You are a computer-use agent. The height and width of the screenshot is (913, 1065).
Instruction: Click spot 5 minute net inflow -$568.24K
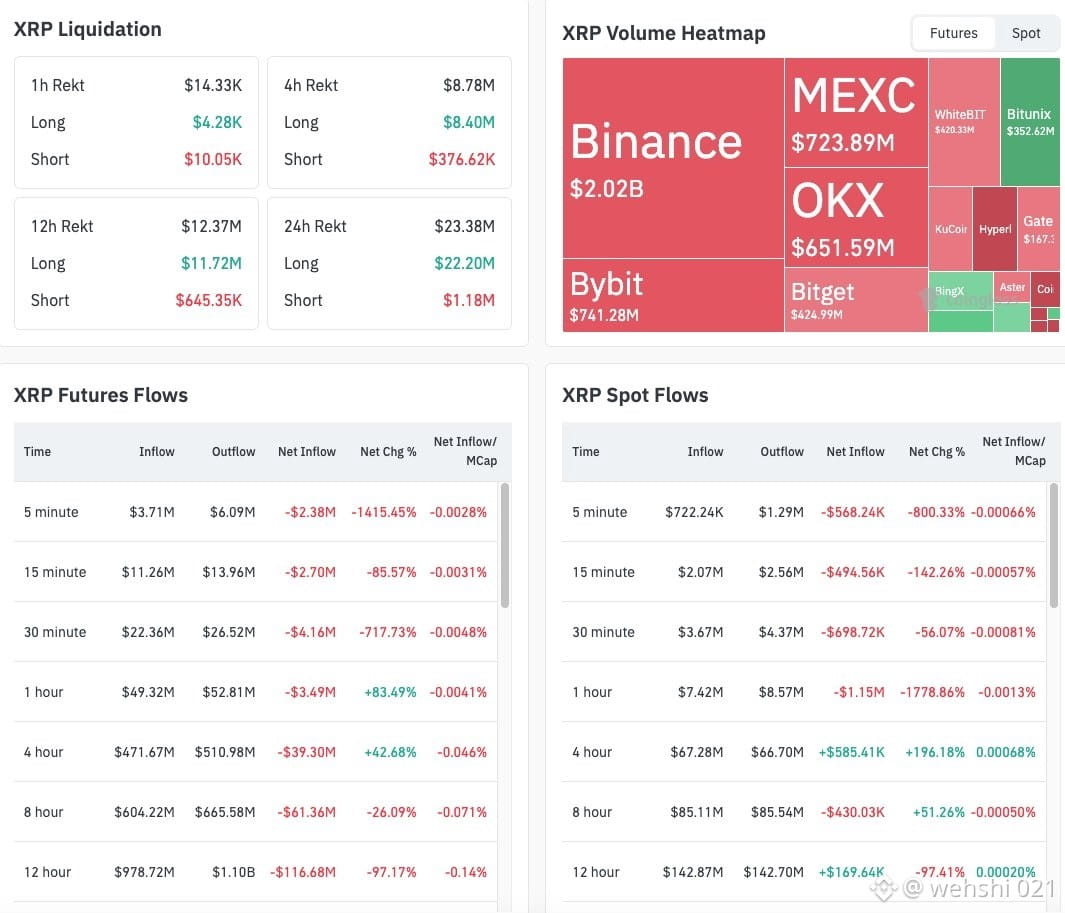[853, 512]
